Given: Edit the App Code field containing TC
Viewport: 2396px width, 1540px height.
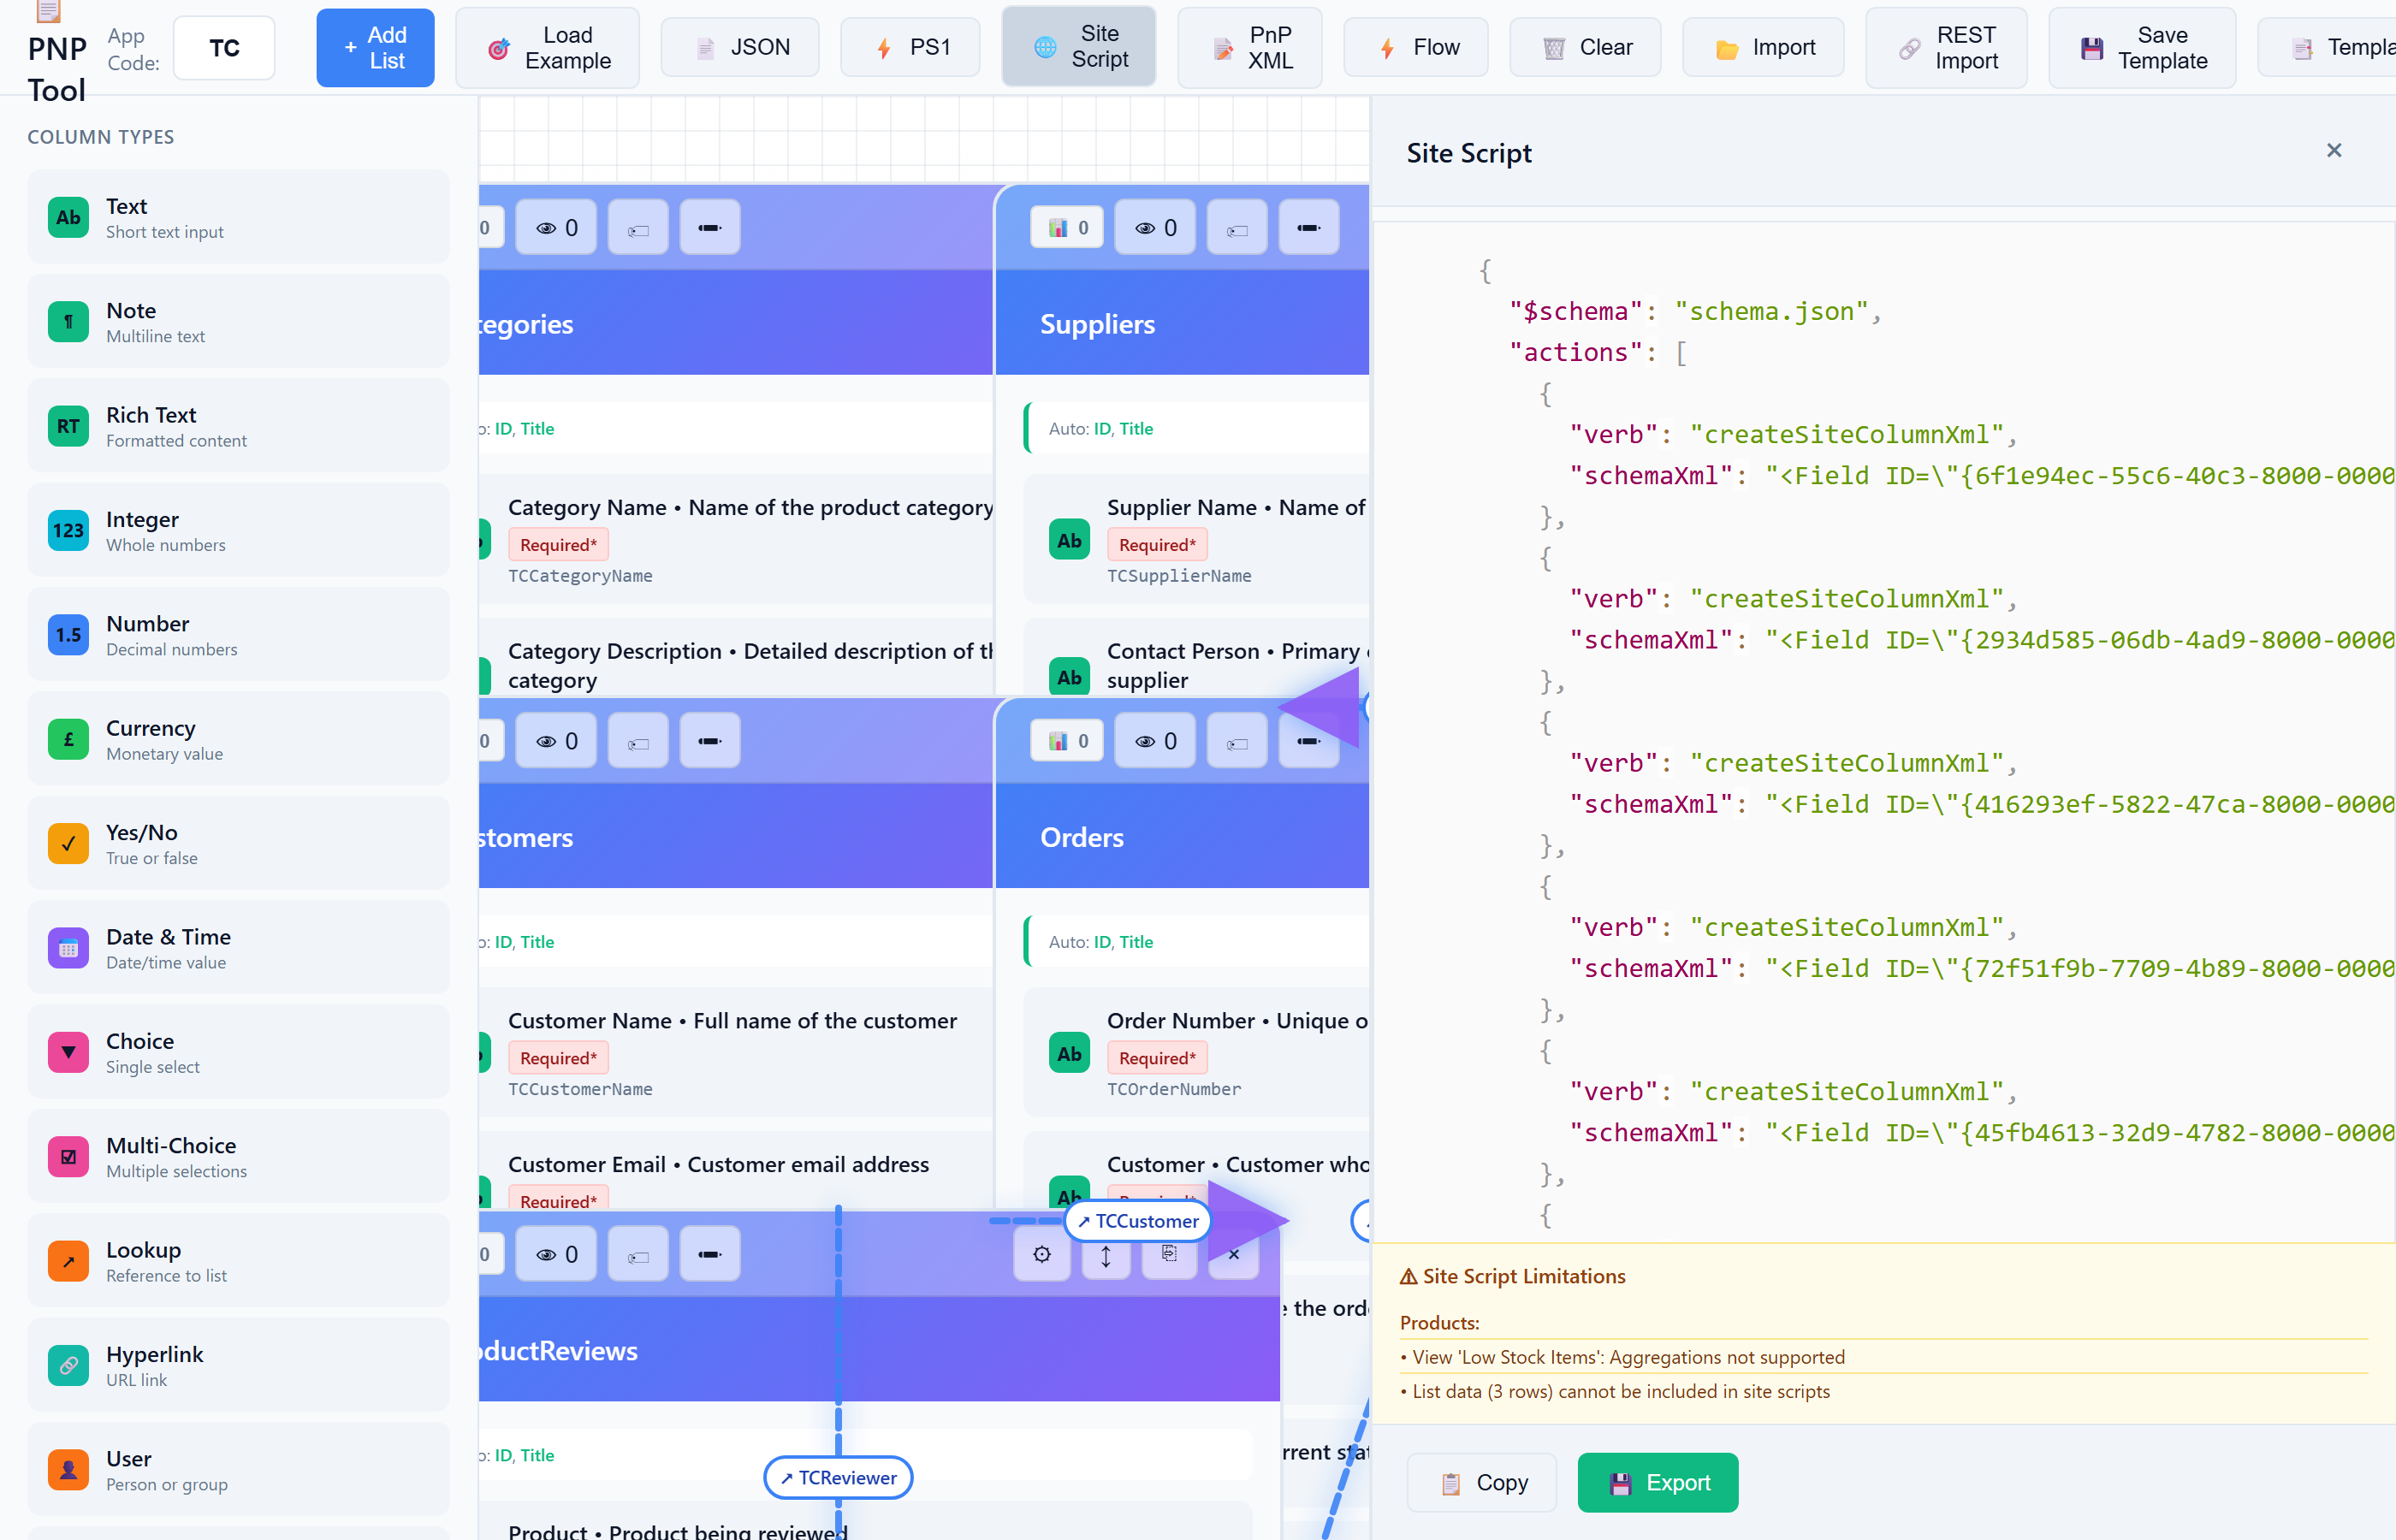Looking at the screenshot, I should click(x=224, y=48).
